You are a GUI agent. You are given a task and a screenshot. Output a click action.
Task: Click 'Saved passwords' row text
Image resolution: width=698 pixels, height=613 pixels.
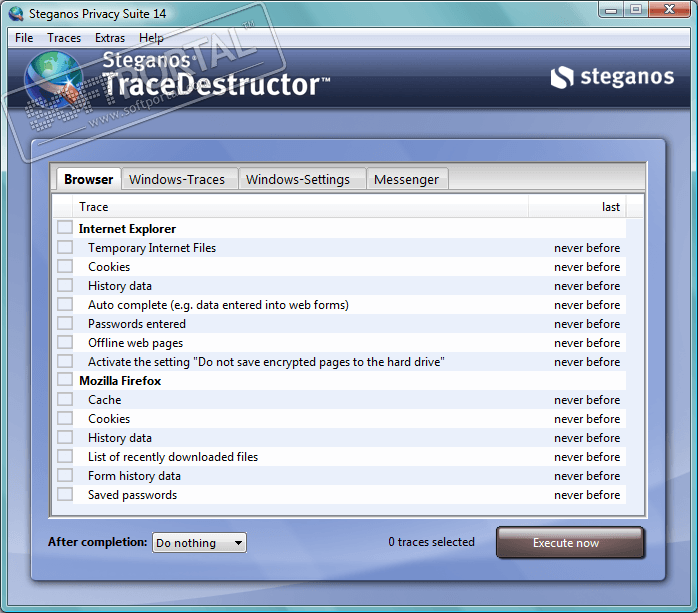pos(132,495)
